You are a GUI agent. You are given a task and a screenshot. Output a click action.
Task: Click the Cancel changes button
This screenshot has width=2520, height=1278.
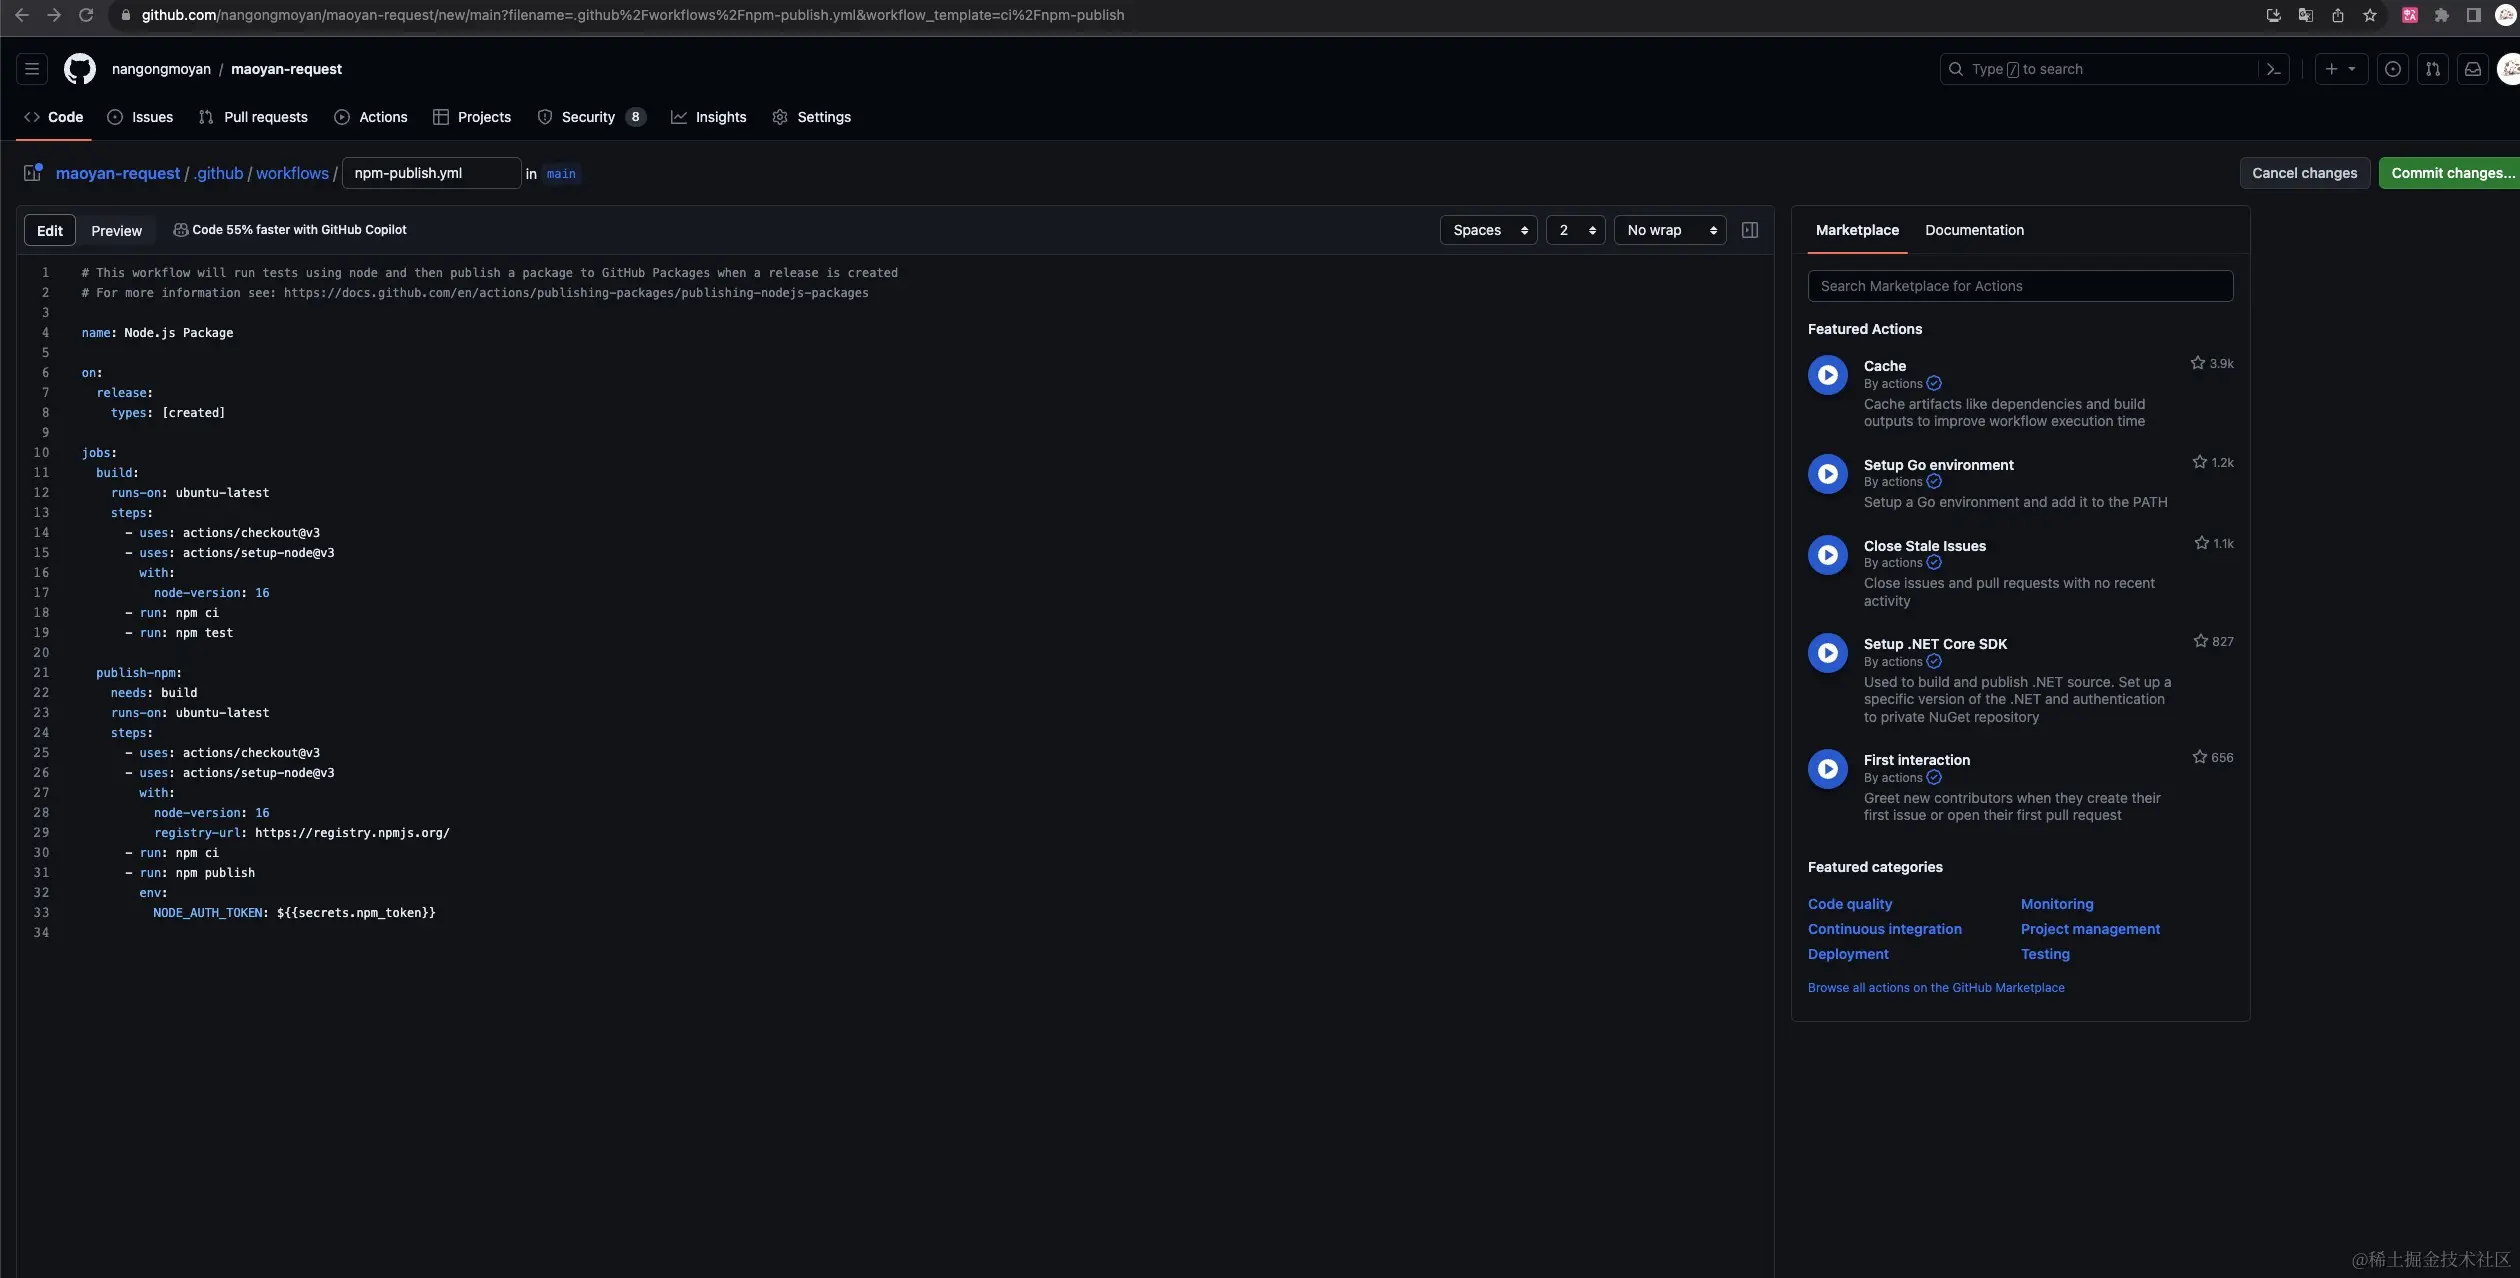coord(2304,173)
